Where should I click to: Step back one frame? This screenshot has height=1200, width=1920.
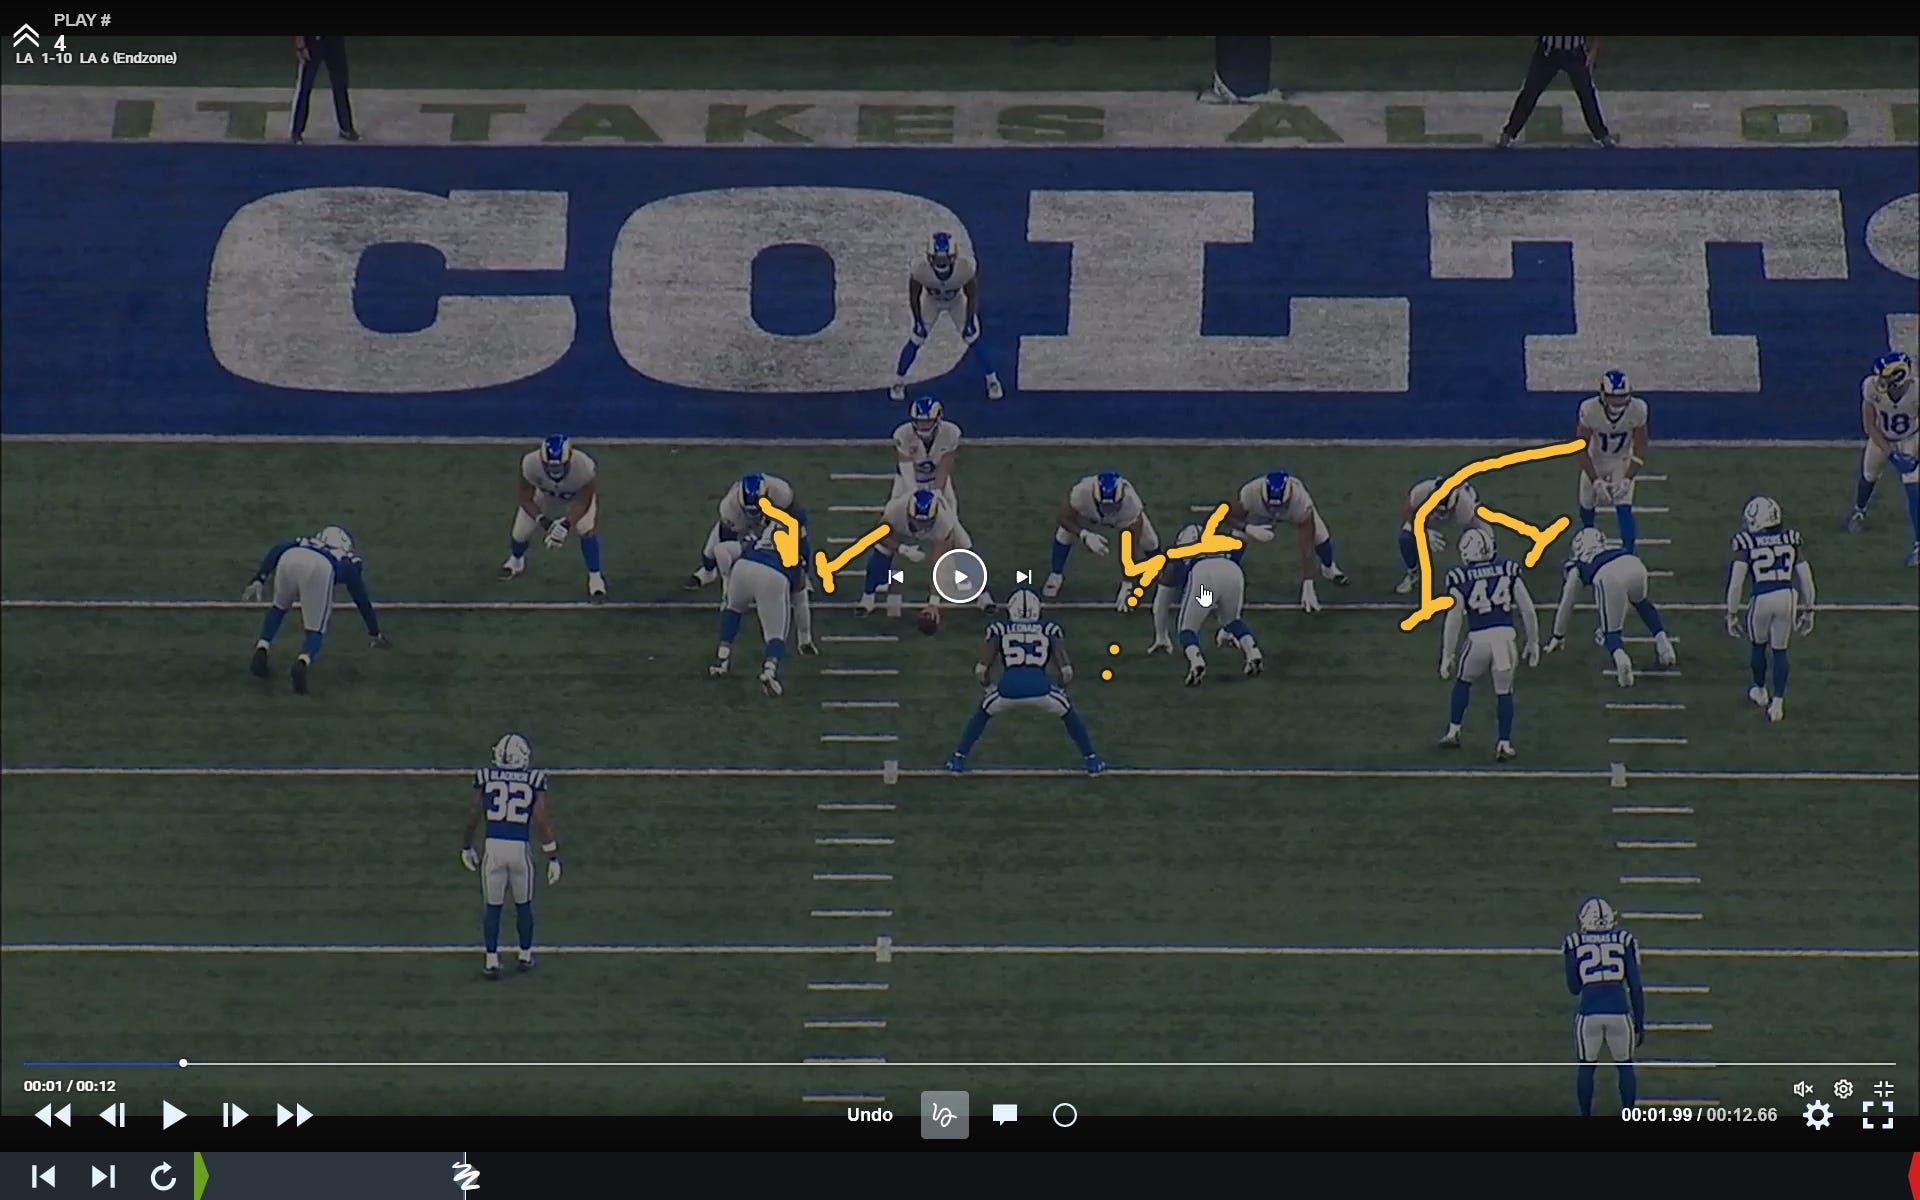point(113,1115)
